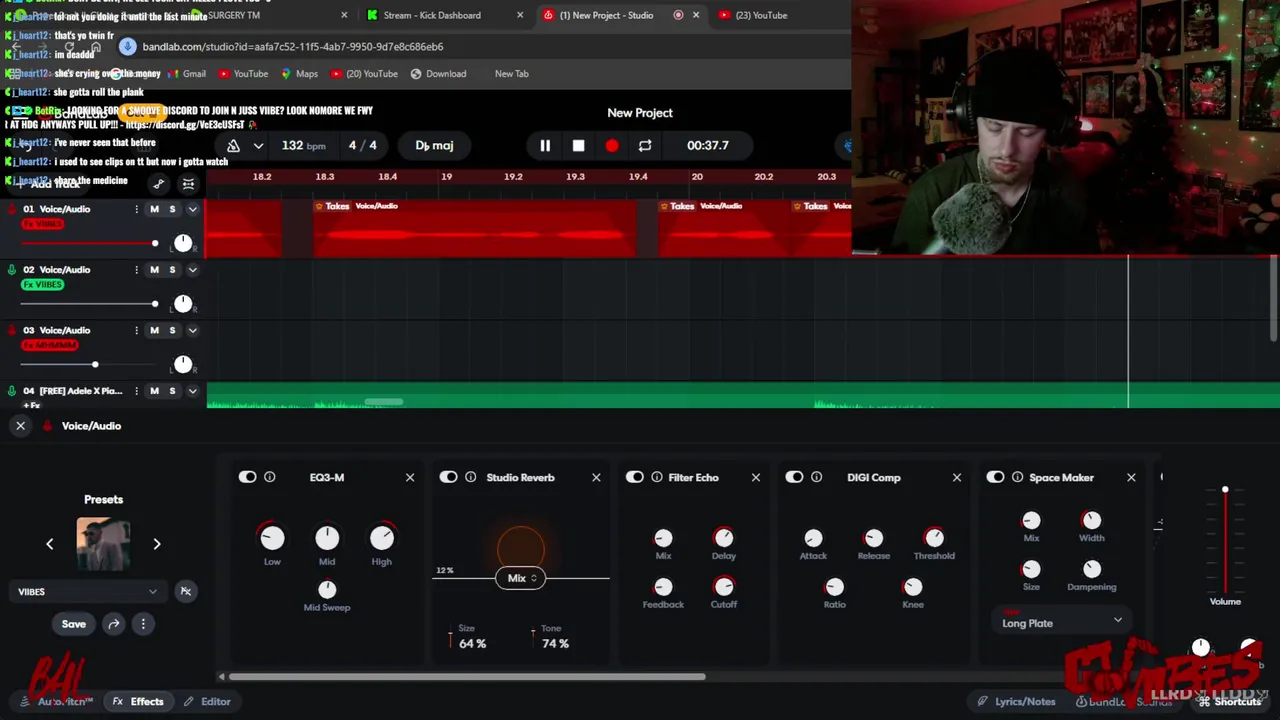Toggle the metronome icon
The width and height of the screenshot is (1280, 720).
[233, 146]
